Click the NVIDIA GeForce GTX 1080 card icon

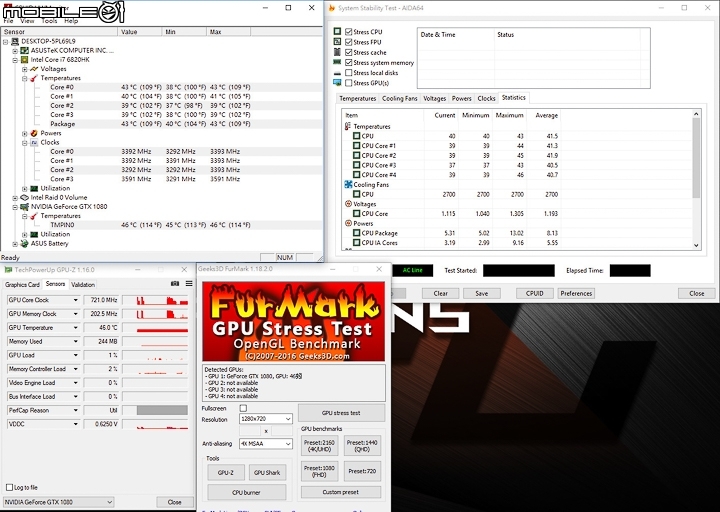(x=24, y=207)
